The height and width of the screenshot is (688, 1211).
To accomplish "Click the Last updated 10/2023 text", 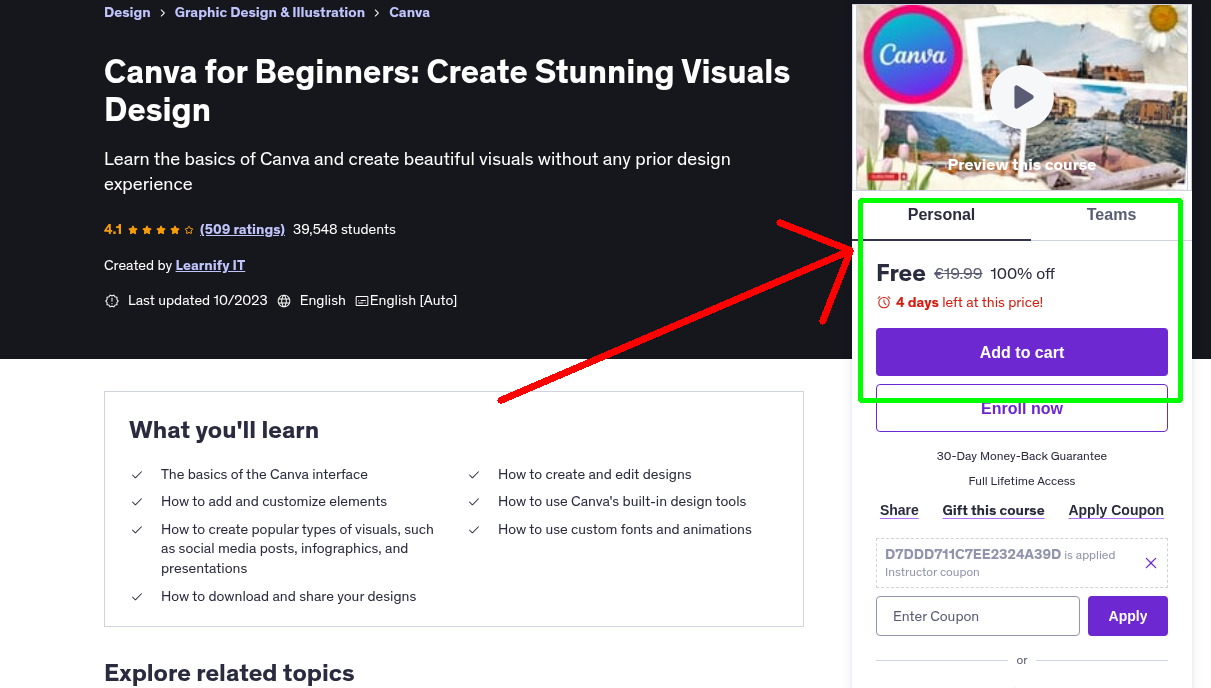I will 198,300.
